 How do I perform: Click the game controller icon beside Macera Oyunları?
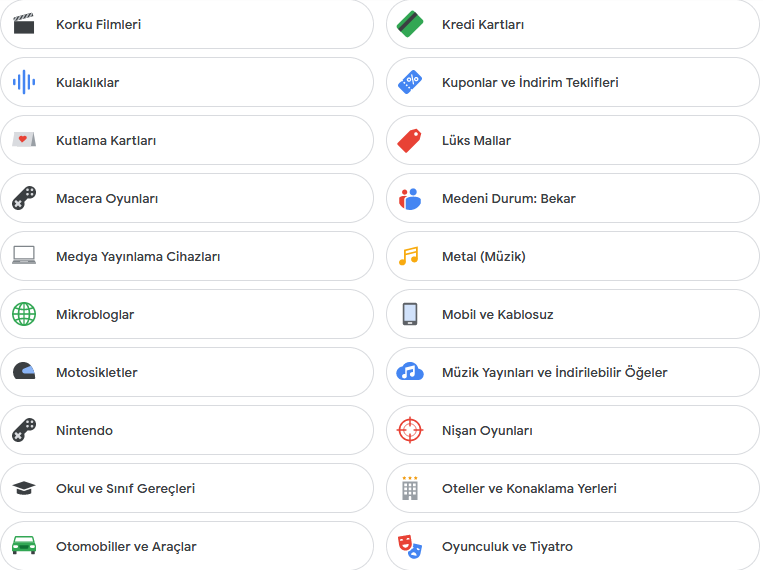pyautogui.click(x=24, y=198)
